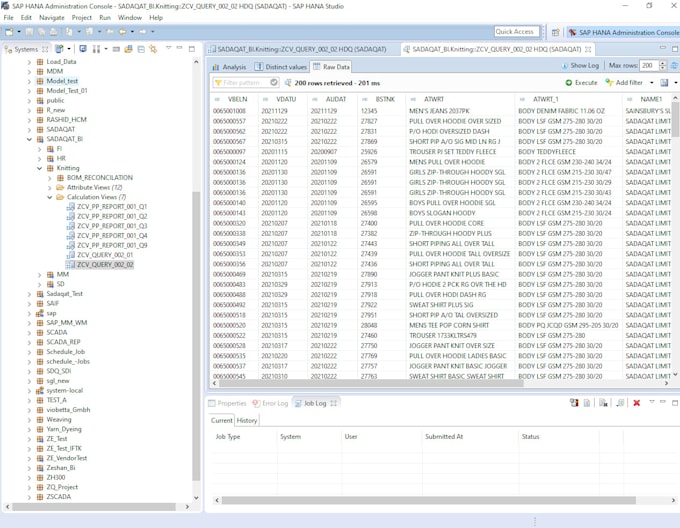The image size is (680, 528).
Task: Collapse the Calculation Views (7) folder
Action: pos(49,197)
